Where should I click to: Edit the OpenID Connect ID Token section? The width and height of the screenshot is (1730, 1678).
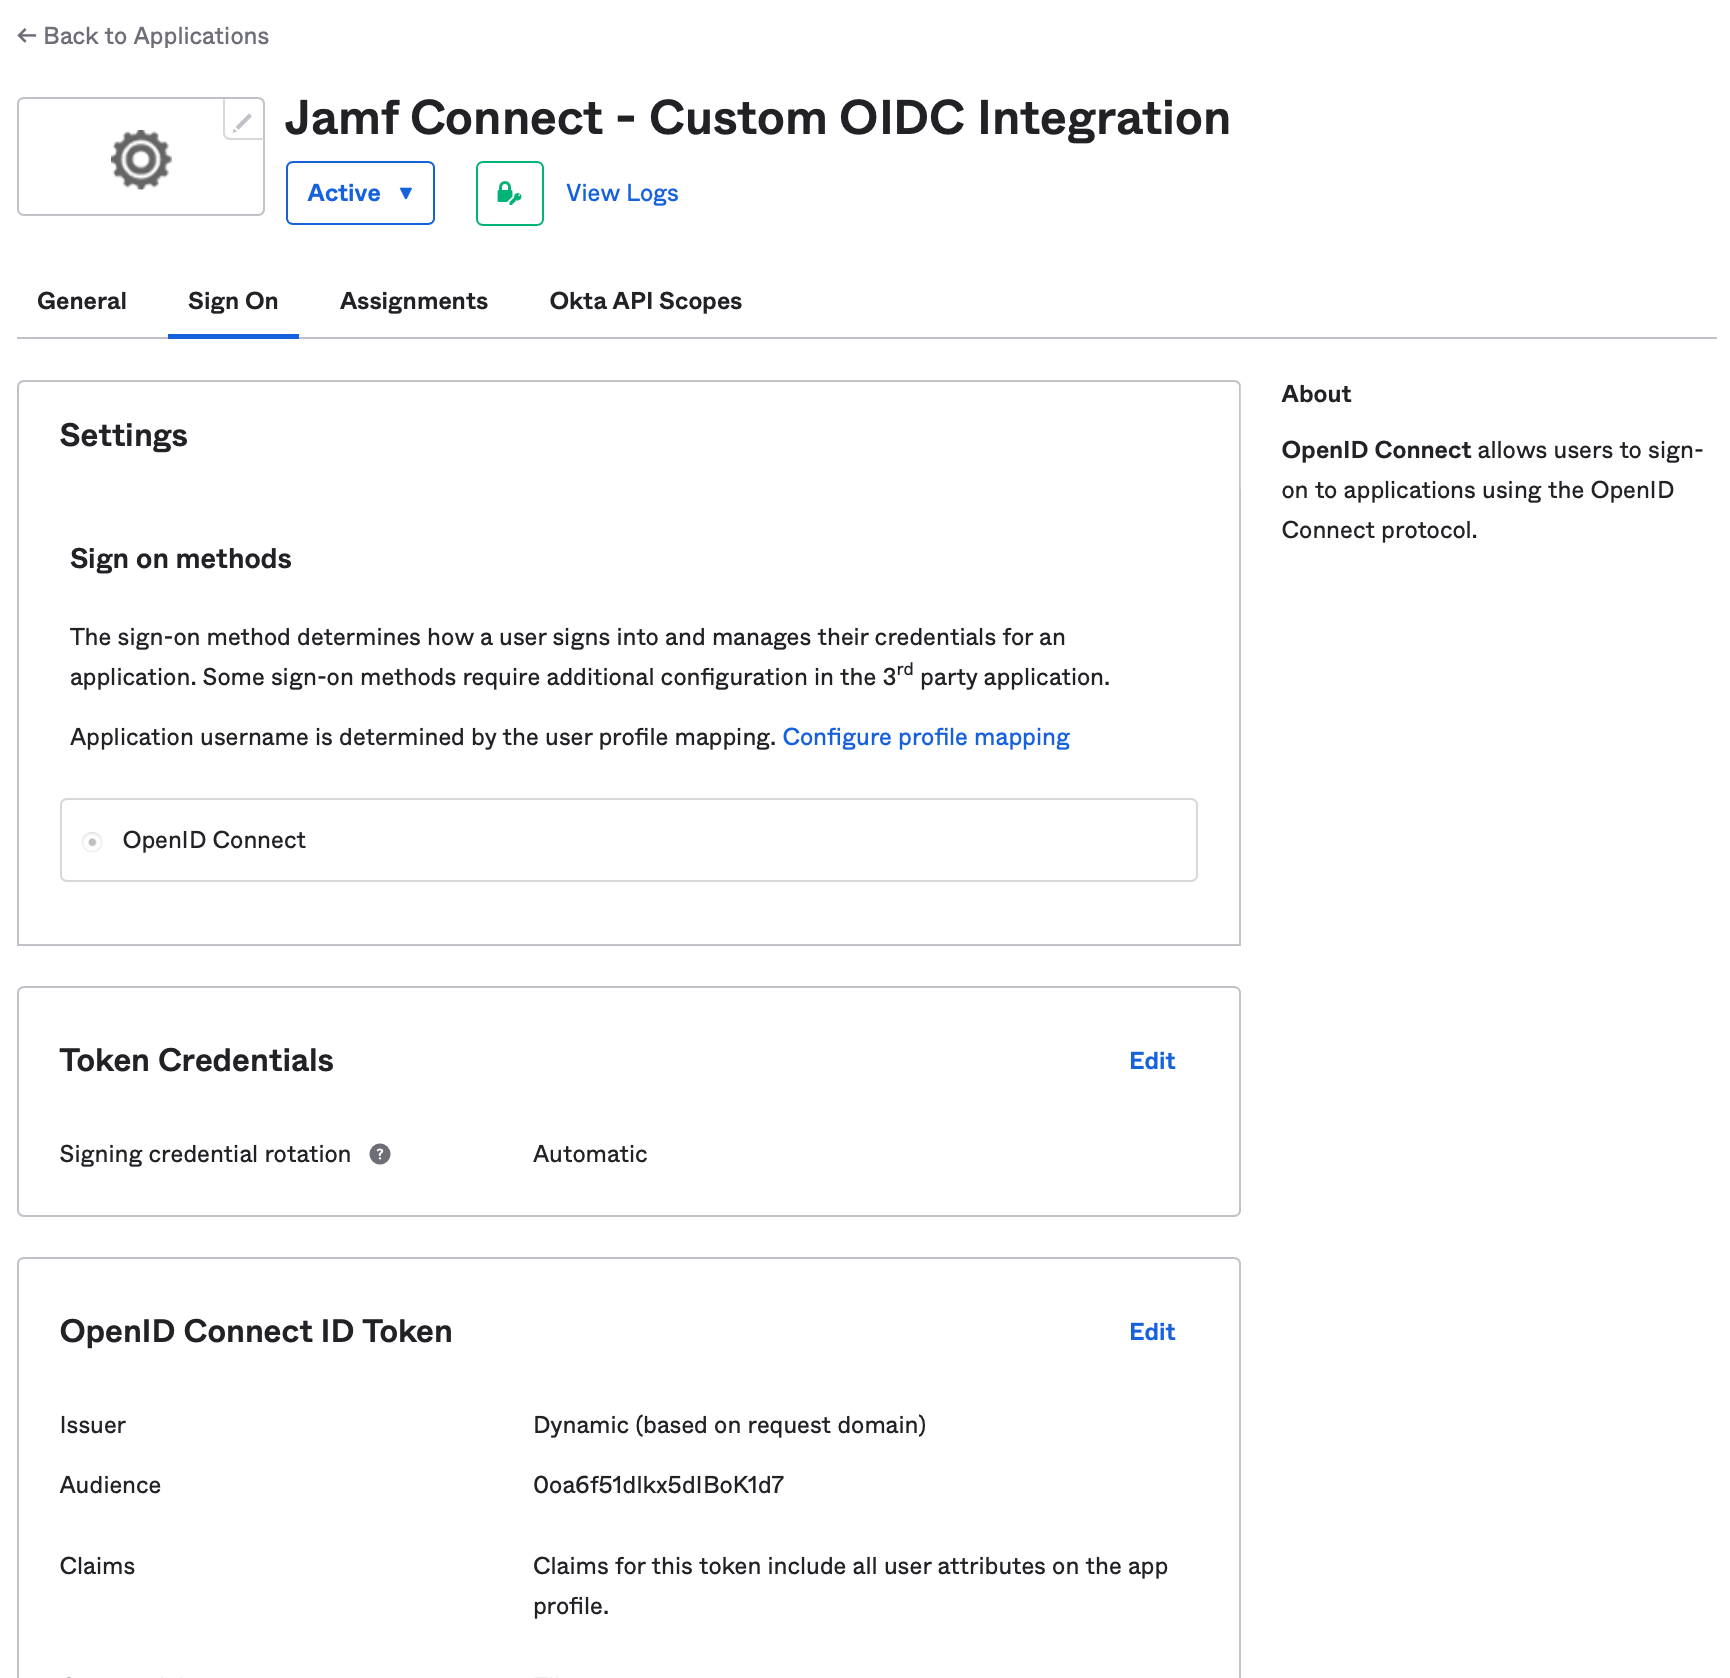point(1152,1332)
